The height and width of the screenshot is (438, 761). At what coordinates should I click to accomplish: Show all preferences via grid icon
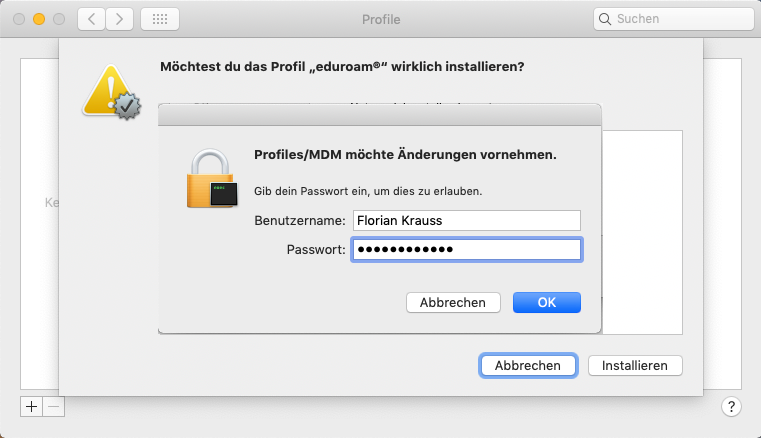click(160, 19)
